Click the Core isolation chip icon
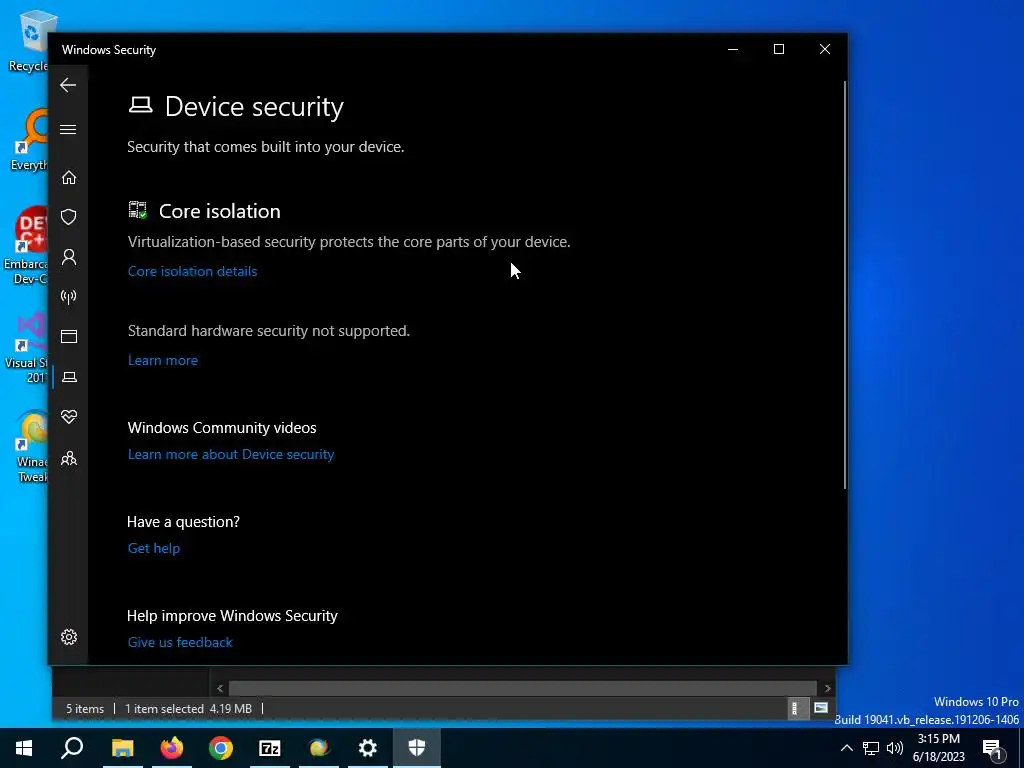This screenshot has width=1024, height=768. pos(138,210)
